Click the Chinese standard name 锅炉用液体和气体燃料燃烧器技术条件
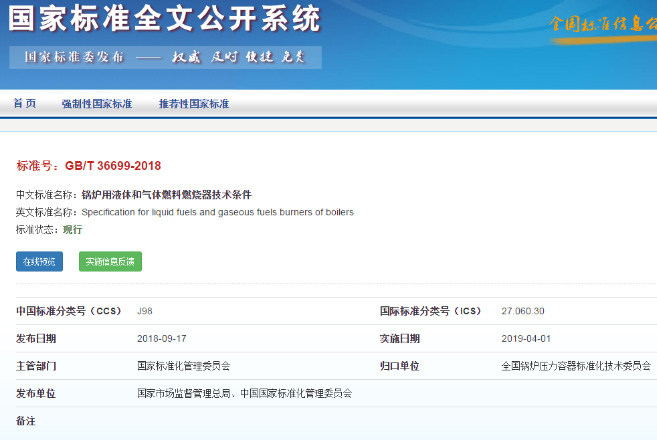Viewport: 657px width, 445px height. pos(166,195)
